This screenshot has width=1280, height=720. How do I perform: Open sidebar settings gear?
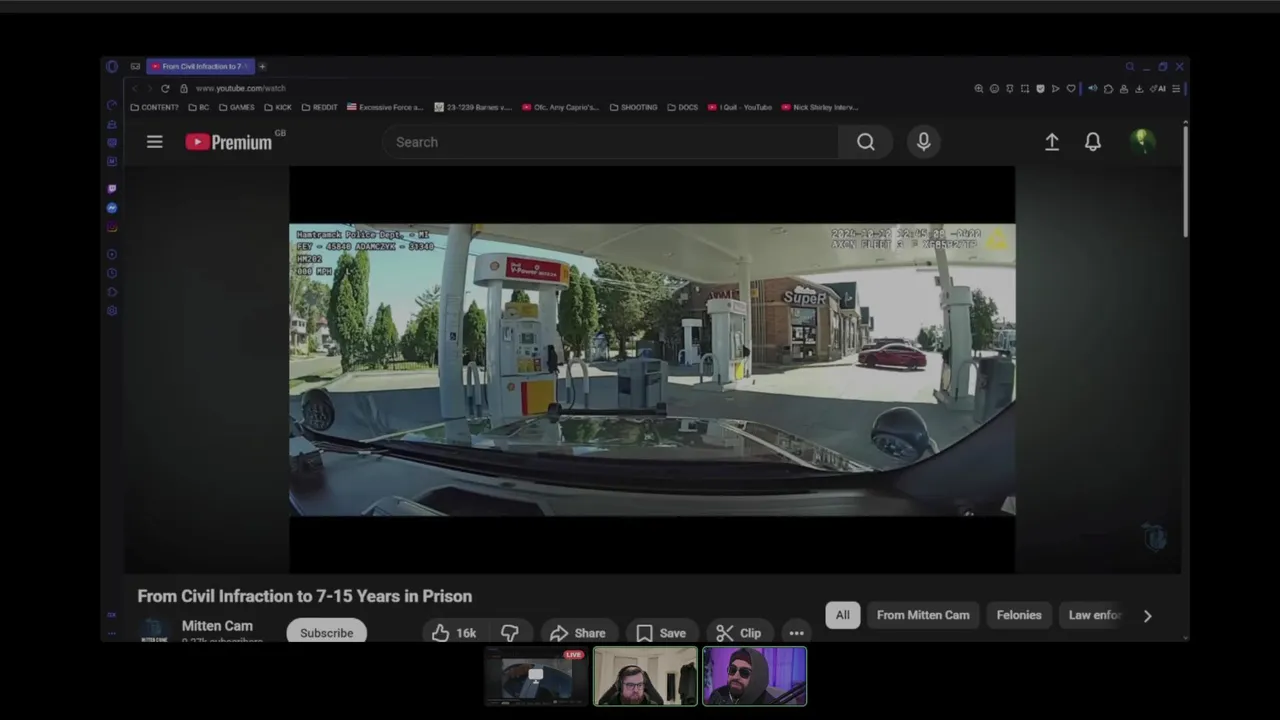111,310
